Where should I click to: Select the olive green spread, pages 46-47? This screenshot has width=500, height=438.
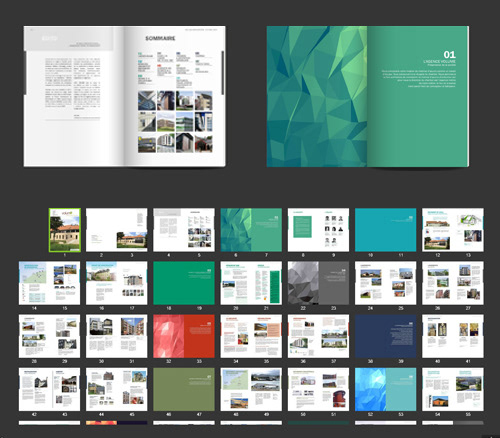(x=184, y=389)
